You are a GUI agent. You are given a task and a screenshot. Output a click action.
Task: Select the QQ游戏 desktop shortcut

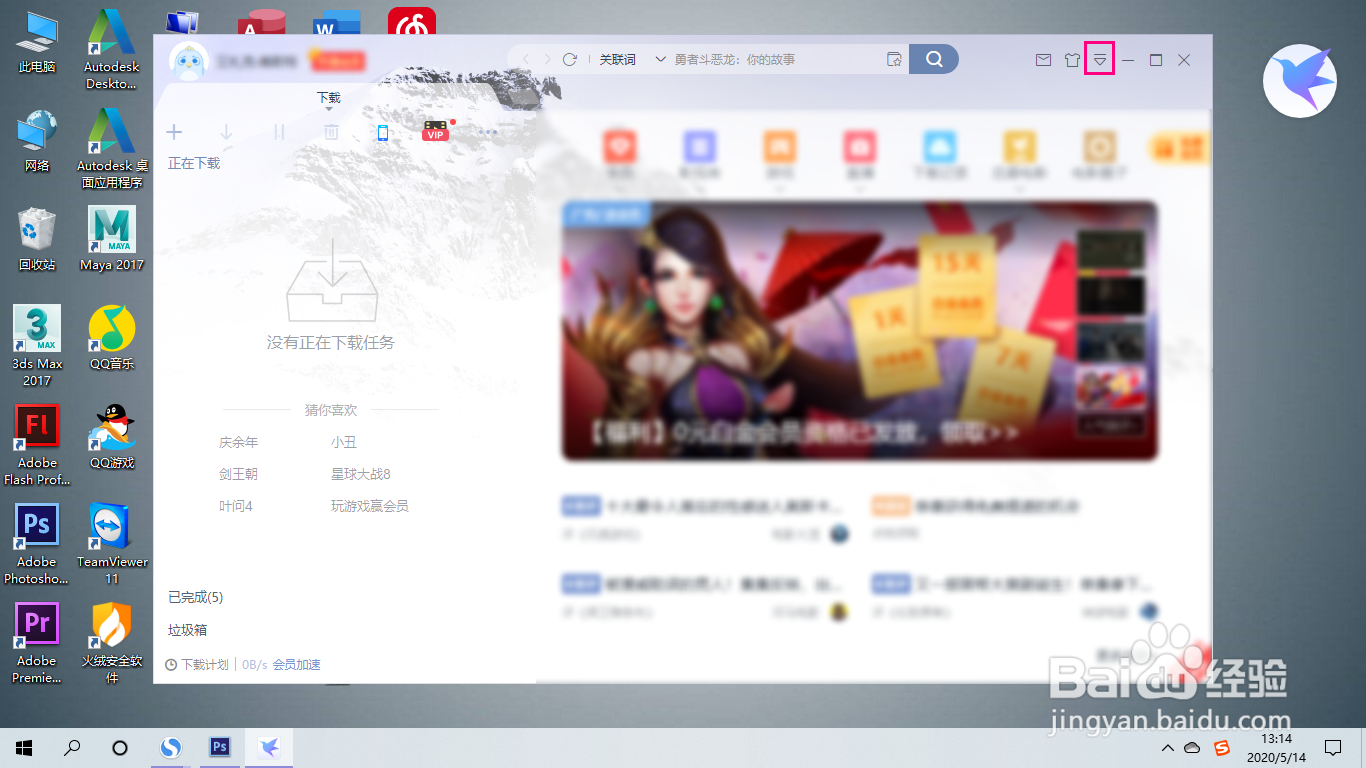click(112, 438)
